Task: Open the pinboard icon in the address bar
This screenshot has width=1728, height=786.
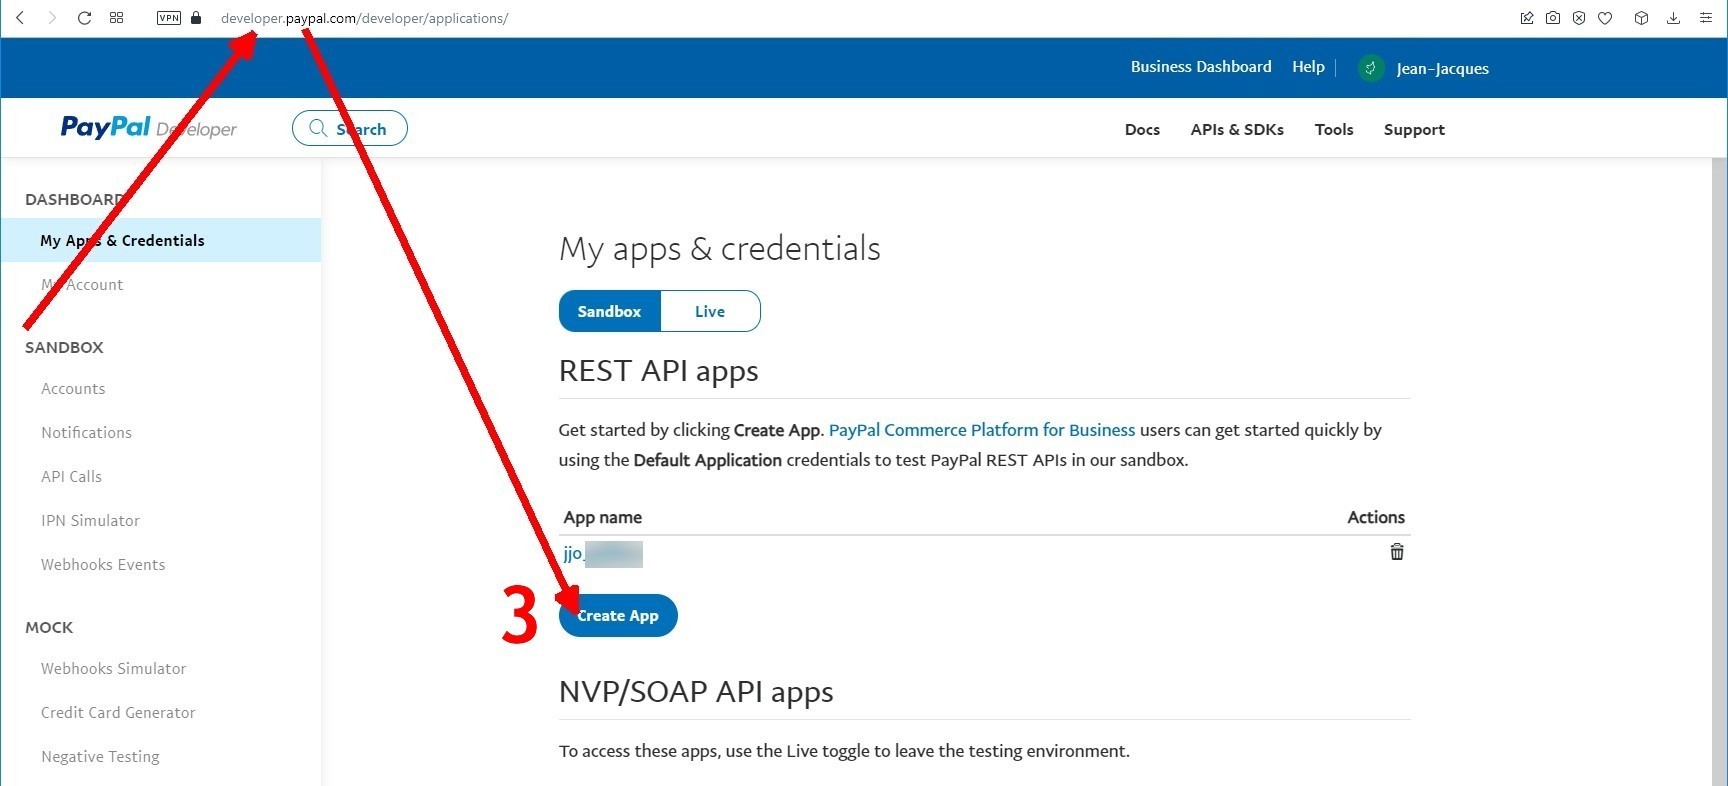Action: 1527,18
